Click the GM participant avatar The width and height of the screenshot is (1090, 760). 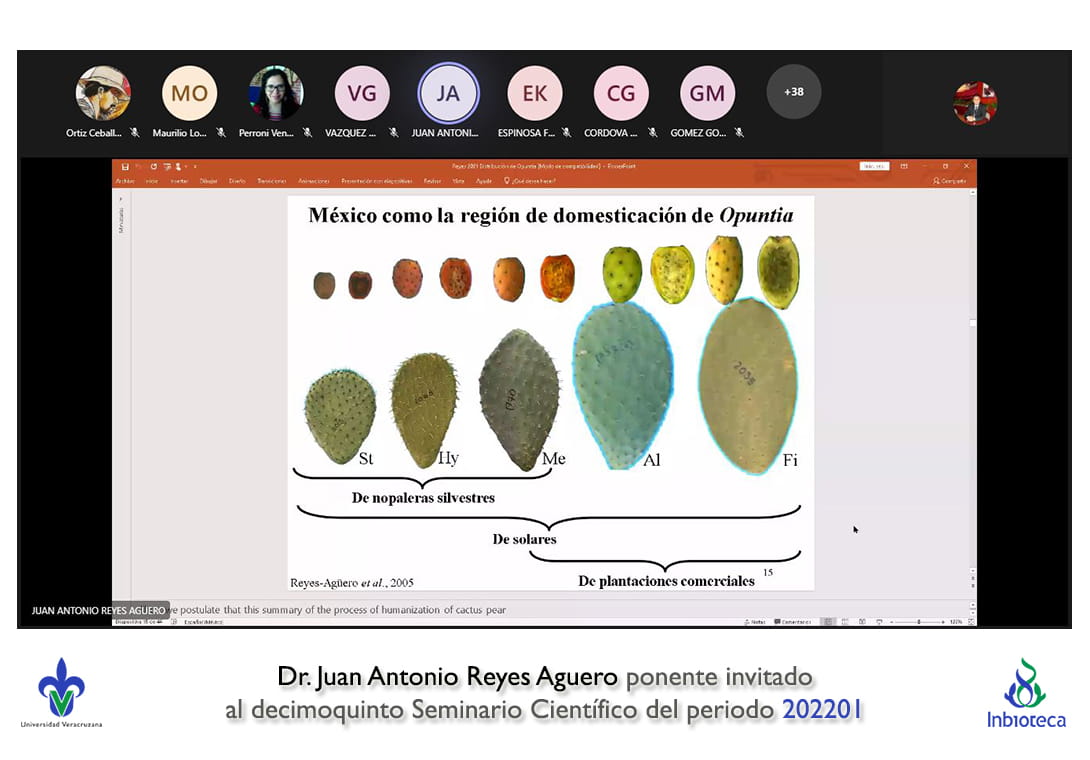click(x=707, y=93)
